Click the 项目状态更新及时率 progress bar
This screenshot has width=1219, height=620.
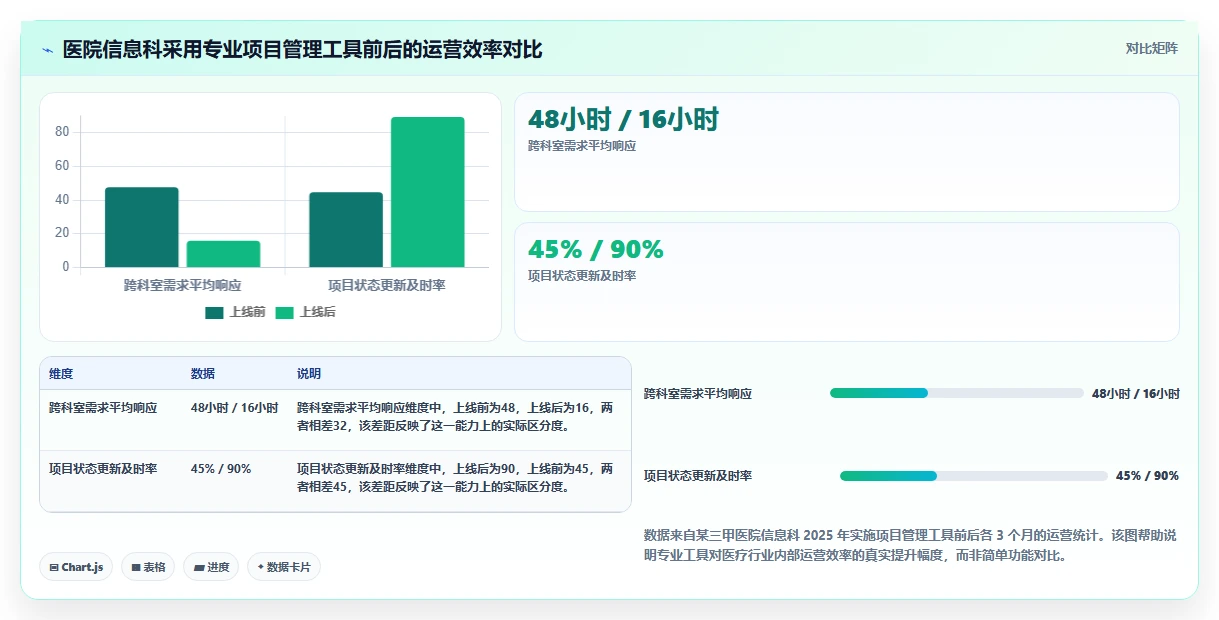coord(974,476)
